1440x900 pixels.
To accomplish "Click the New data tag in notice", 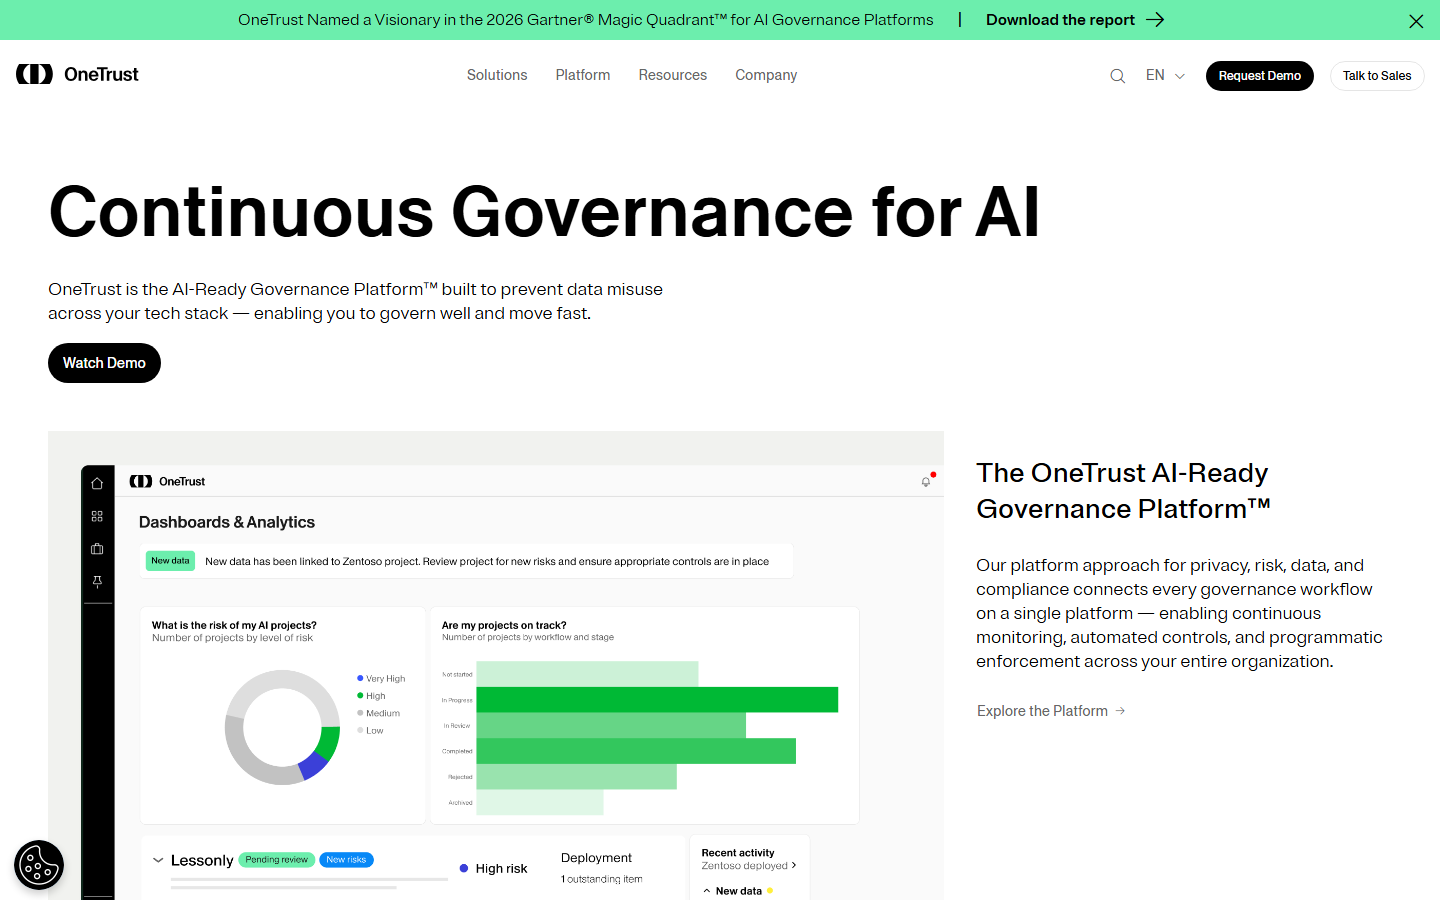I will click(170, 561).
